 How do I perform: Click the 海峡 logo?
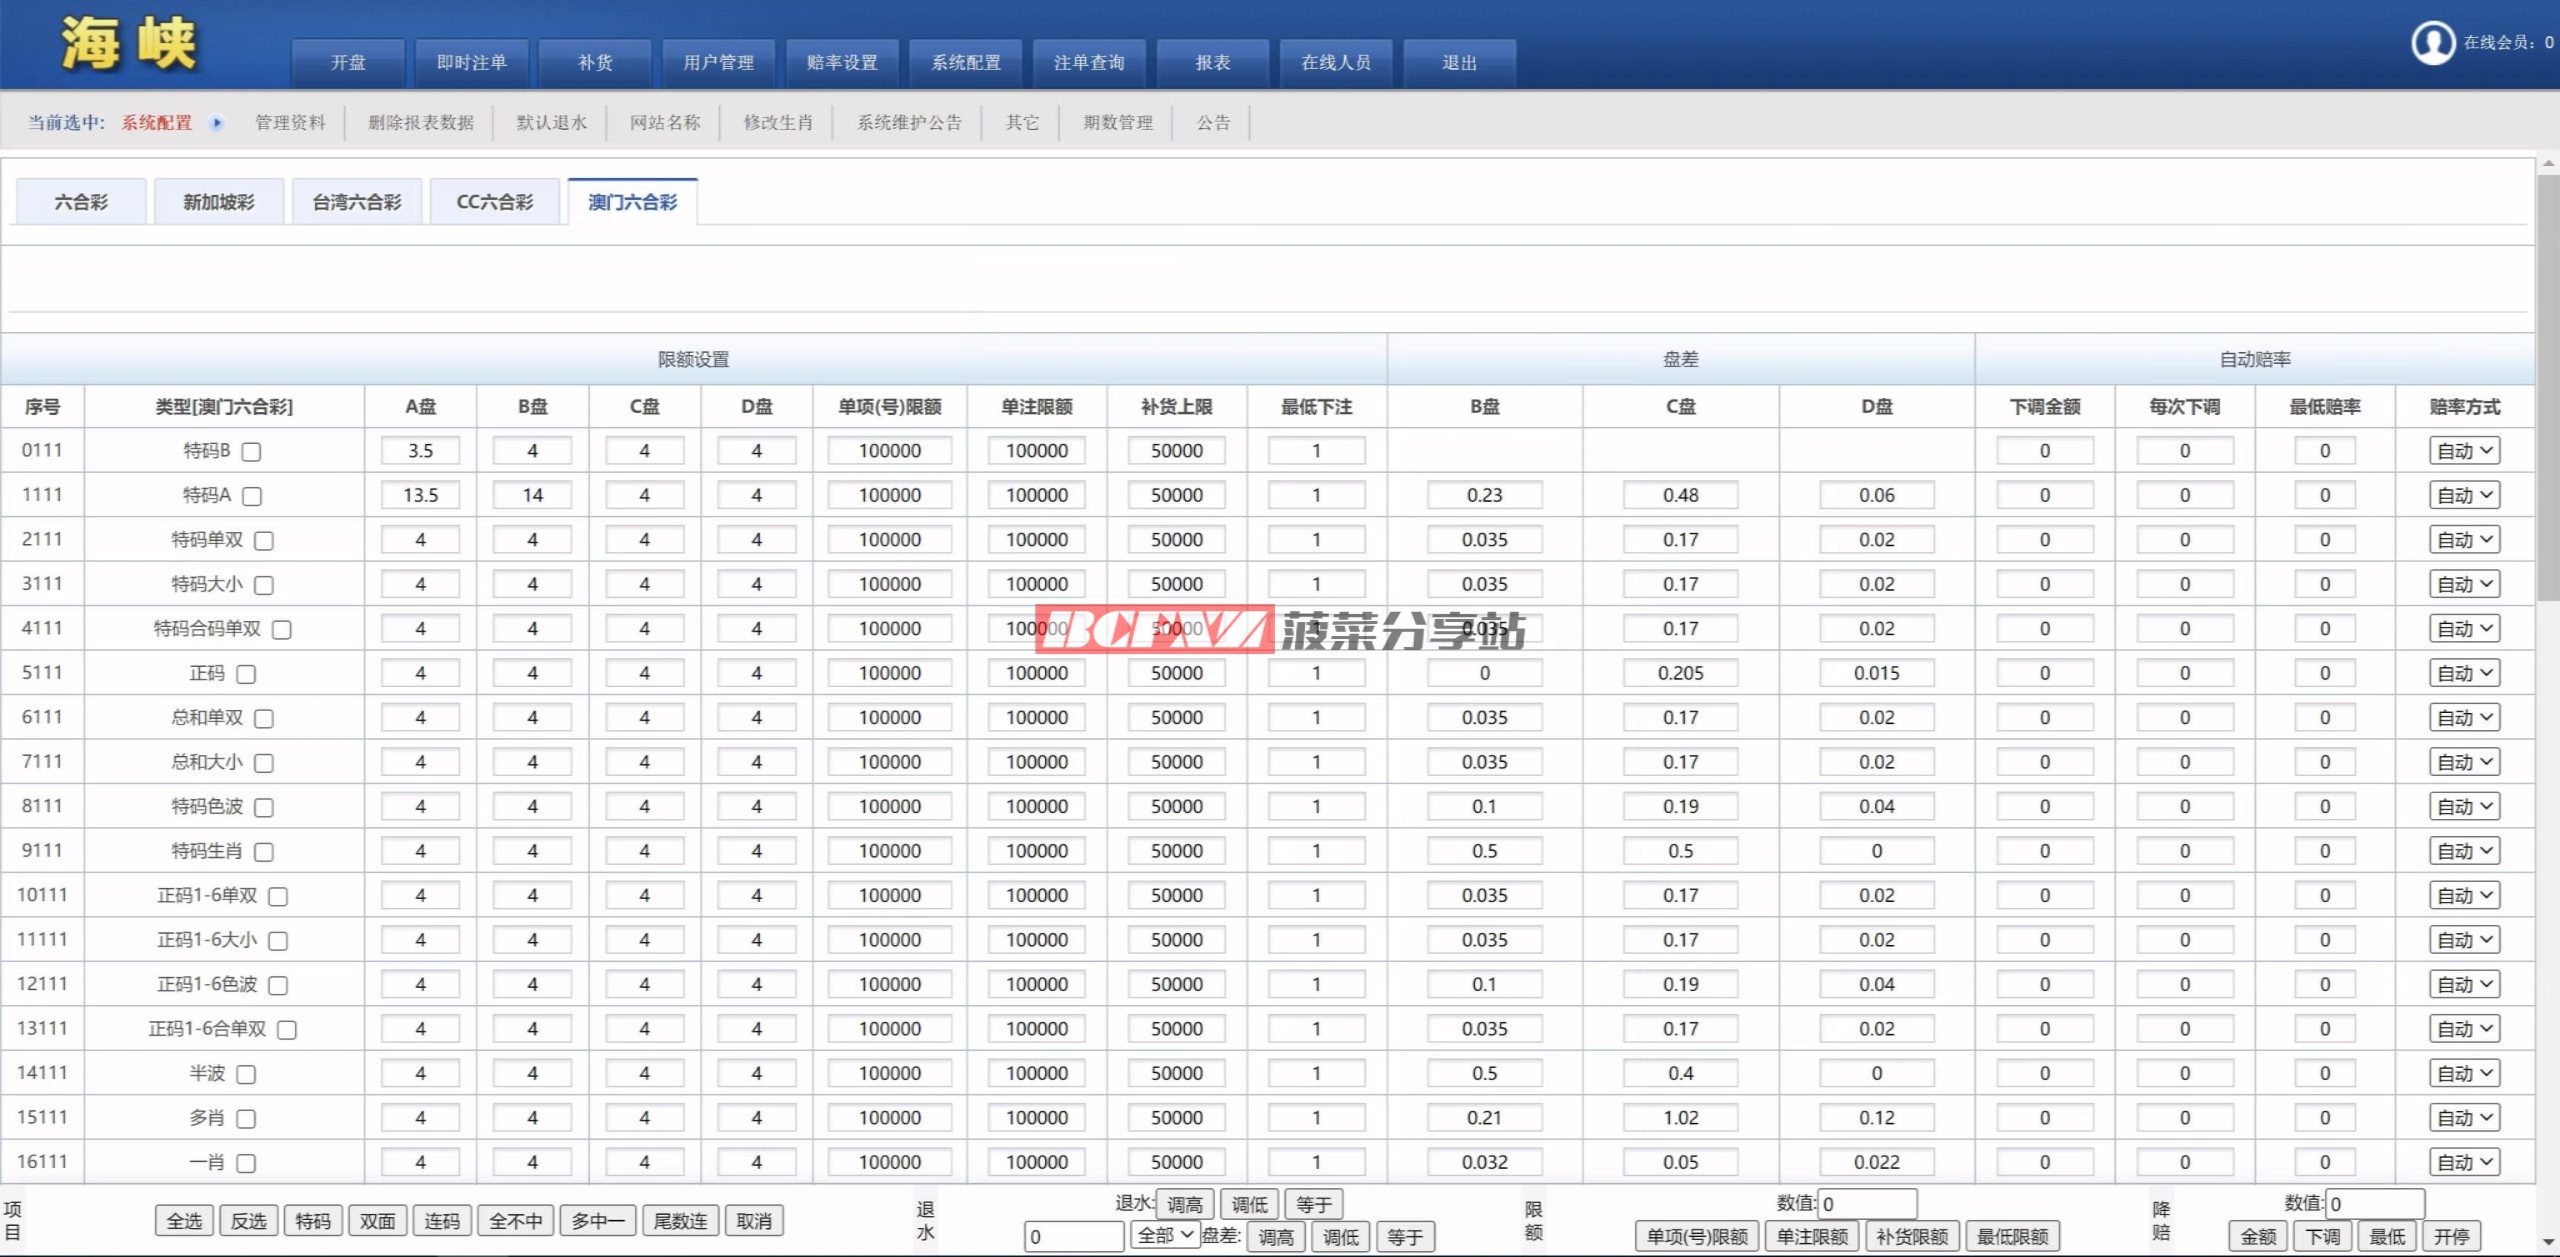tap(128, 44)
